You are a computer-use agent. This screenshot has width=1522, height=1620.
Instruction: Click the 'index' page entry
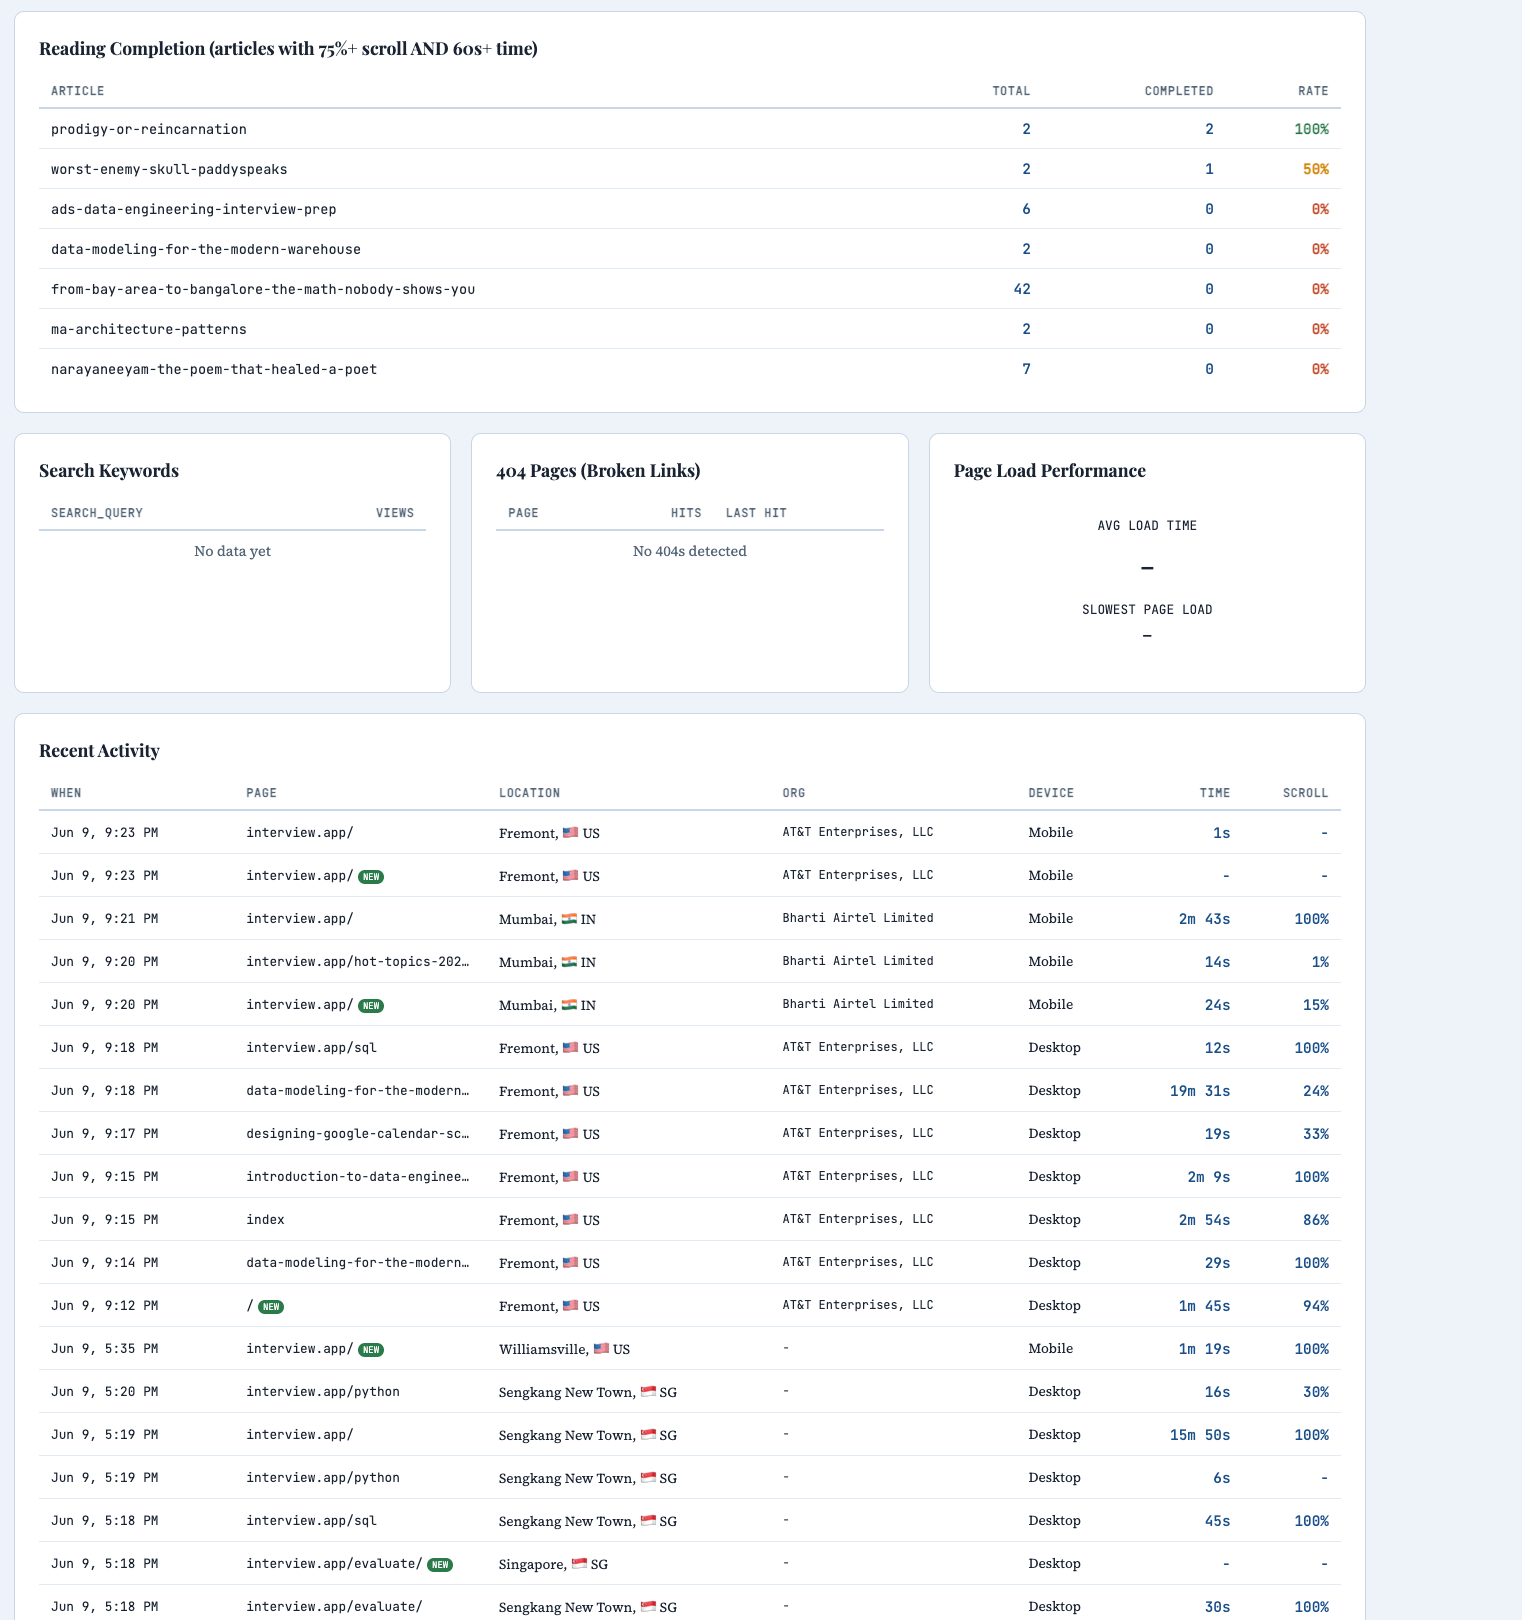click(x=265, y=1220)
